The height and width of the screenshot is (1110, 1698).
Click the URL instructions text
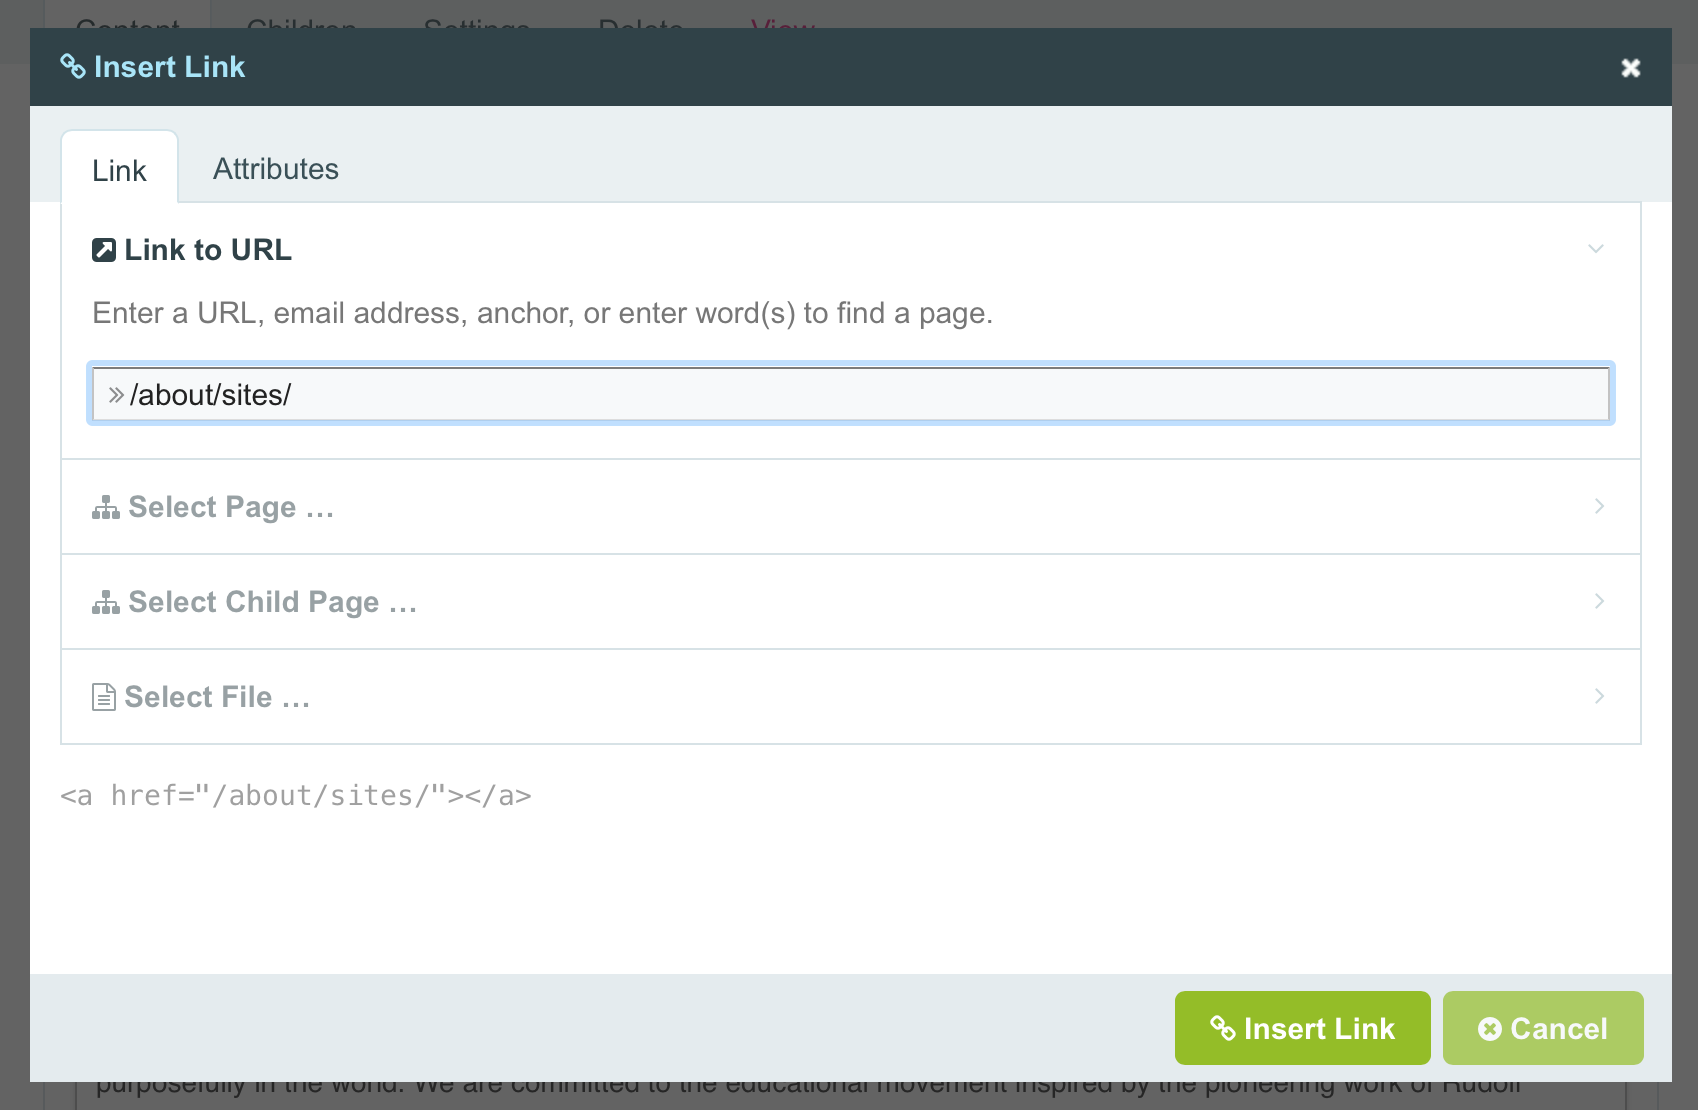coord(543,313)
